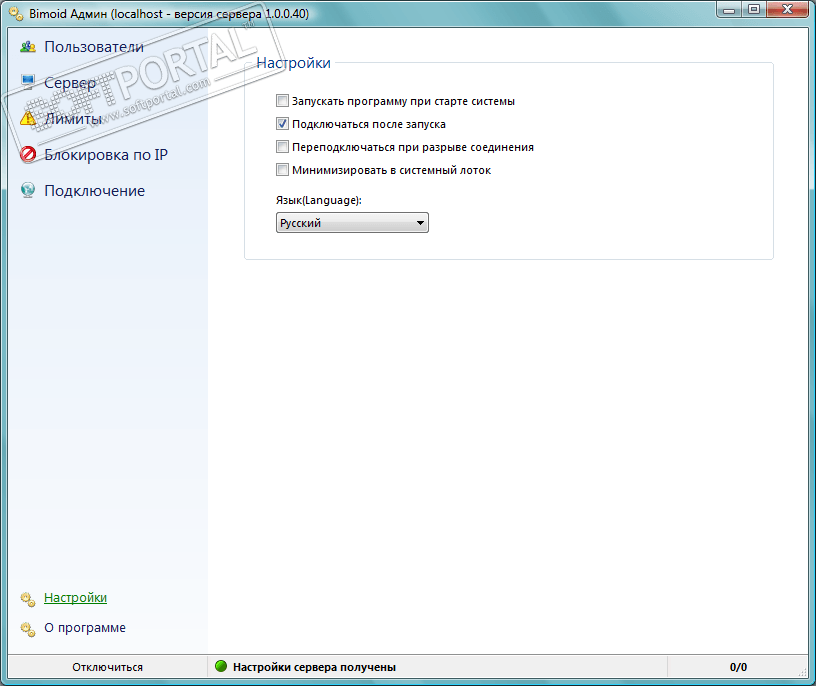
Task: Click the Подключение globe icon
Action: 28,190
